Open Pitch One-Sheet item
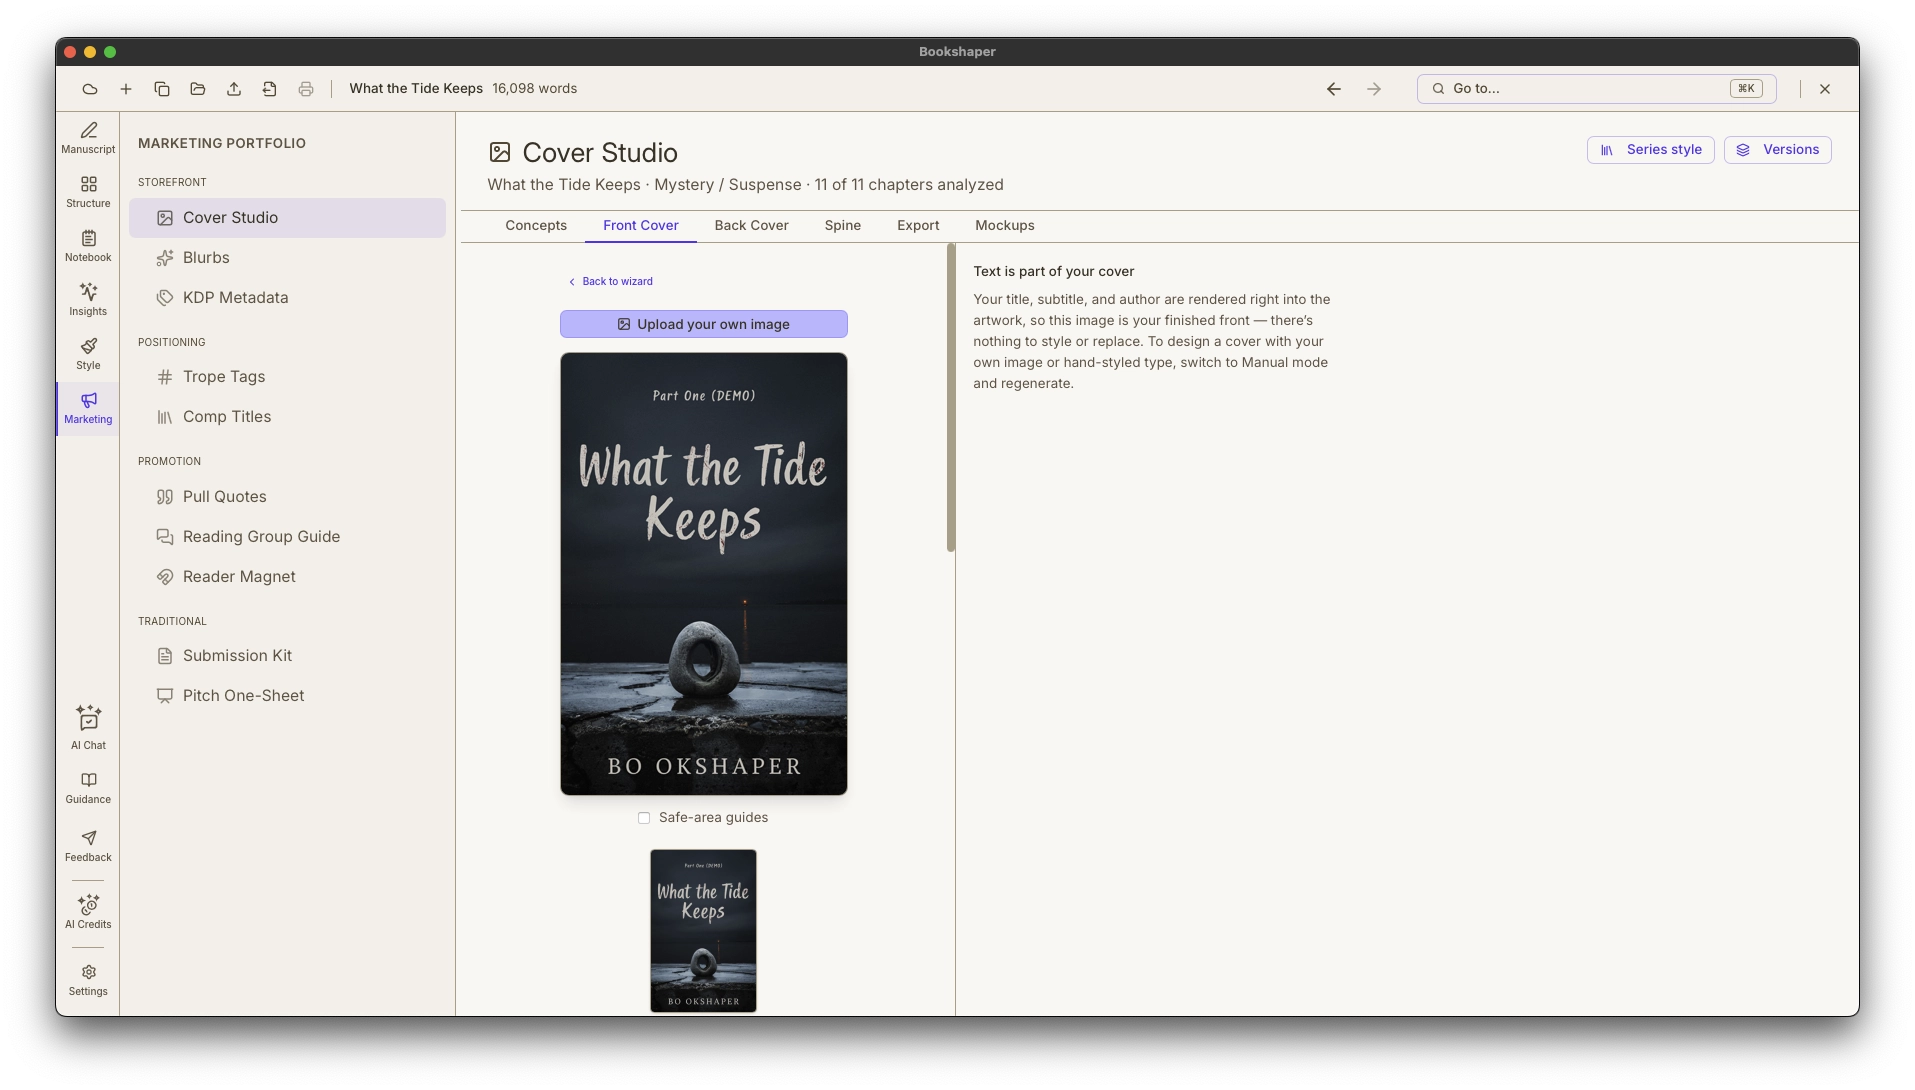 coord(287,696)
